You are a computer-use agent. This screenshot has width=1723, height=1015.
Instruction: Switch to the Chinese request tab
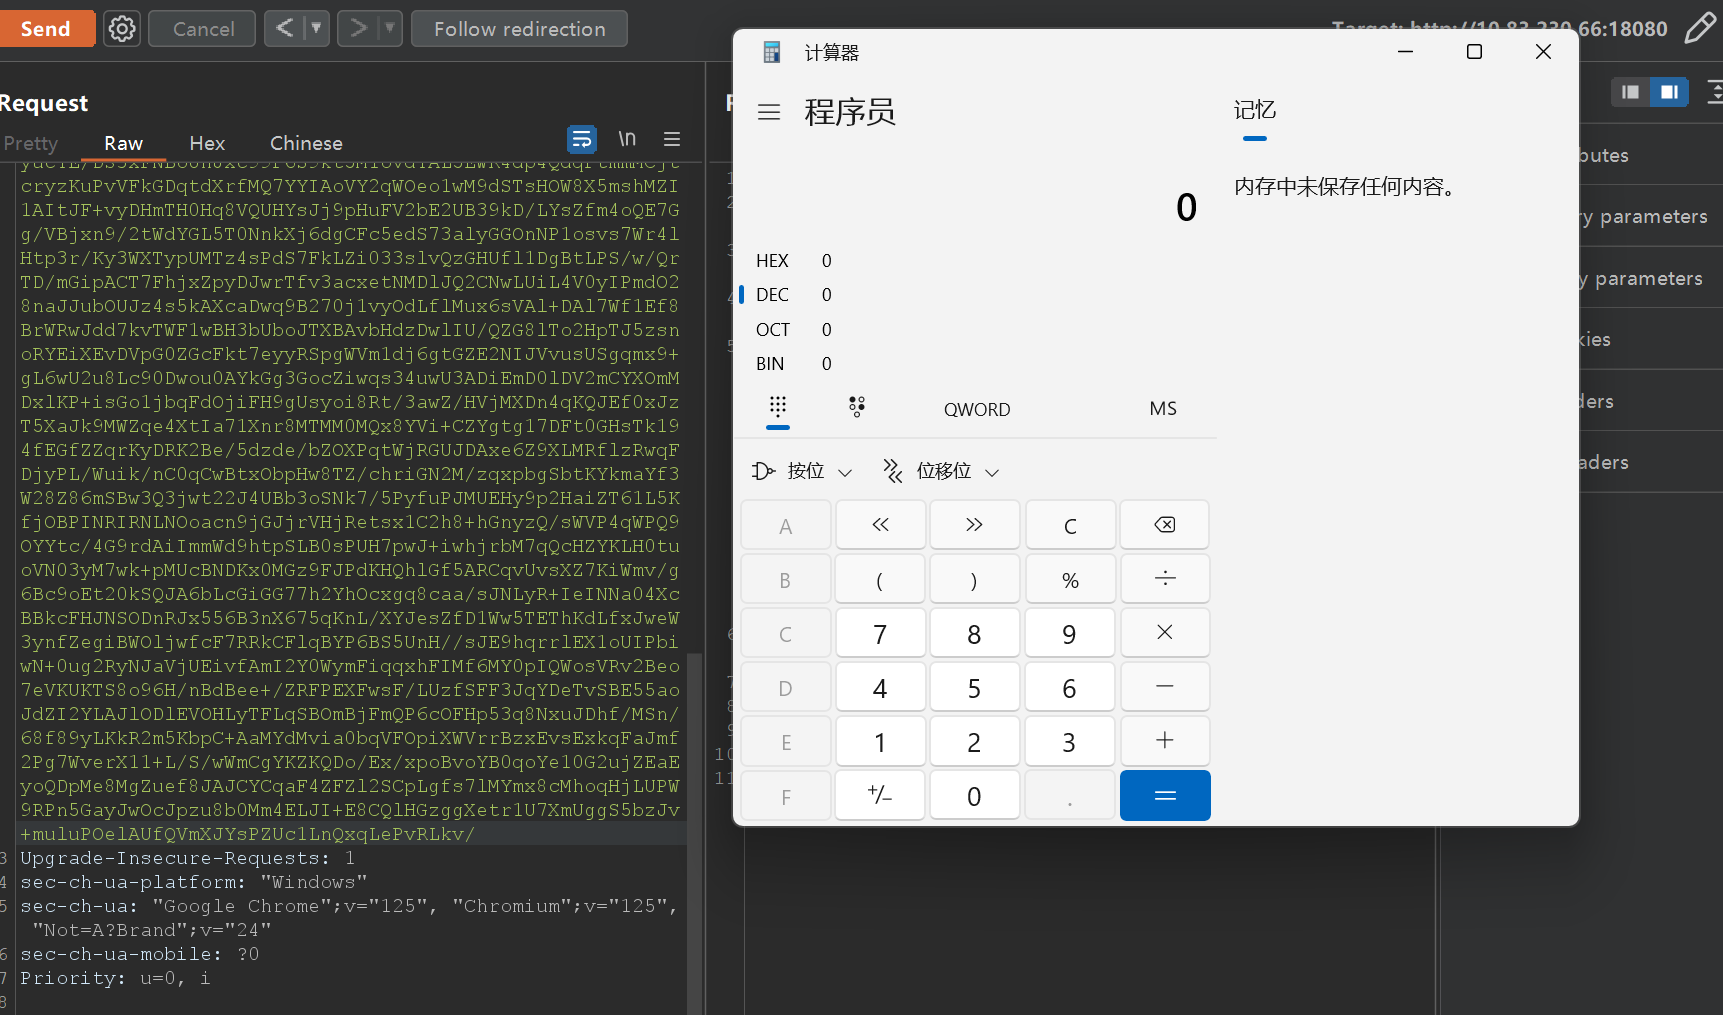click(x=306, y=143)
